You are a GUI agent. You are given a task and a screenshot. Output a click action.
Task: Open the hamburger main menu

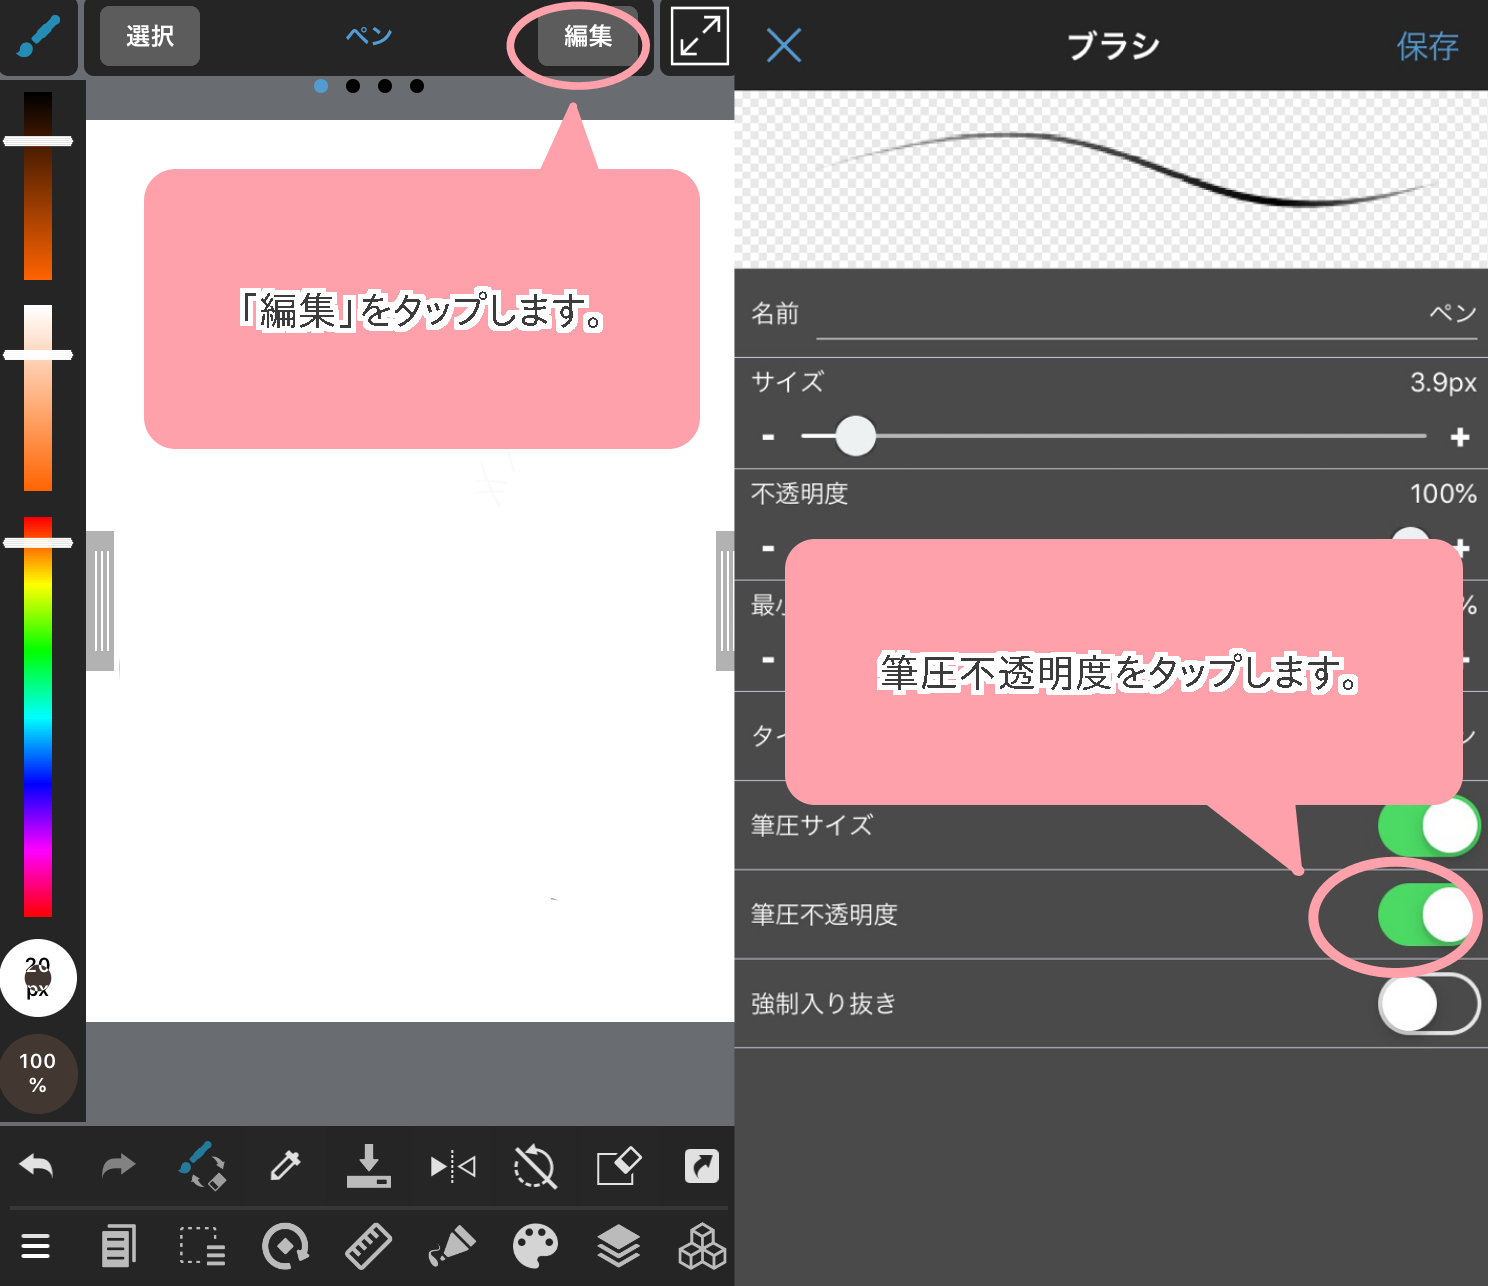coord(36,1246)
